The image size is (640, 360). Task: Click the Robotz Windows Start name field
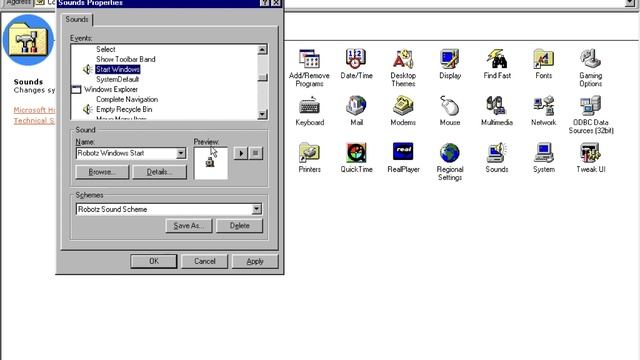[x=126, y=153]
